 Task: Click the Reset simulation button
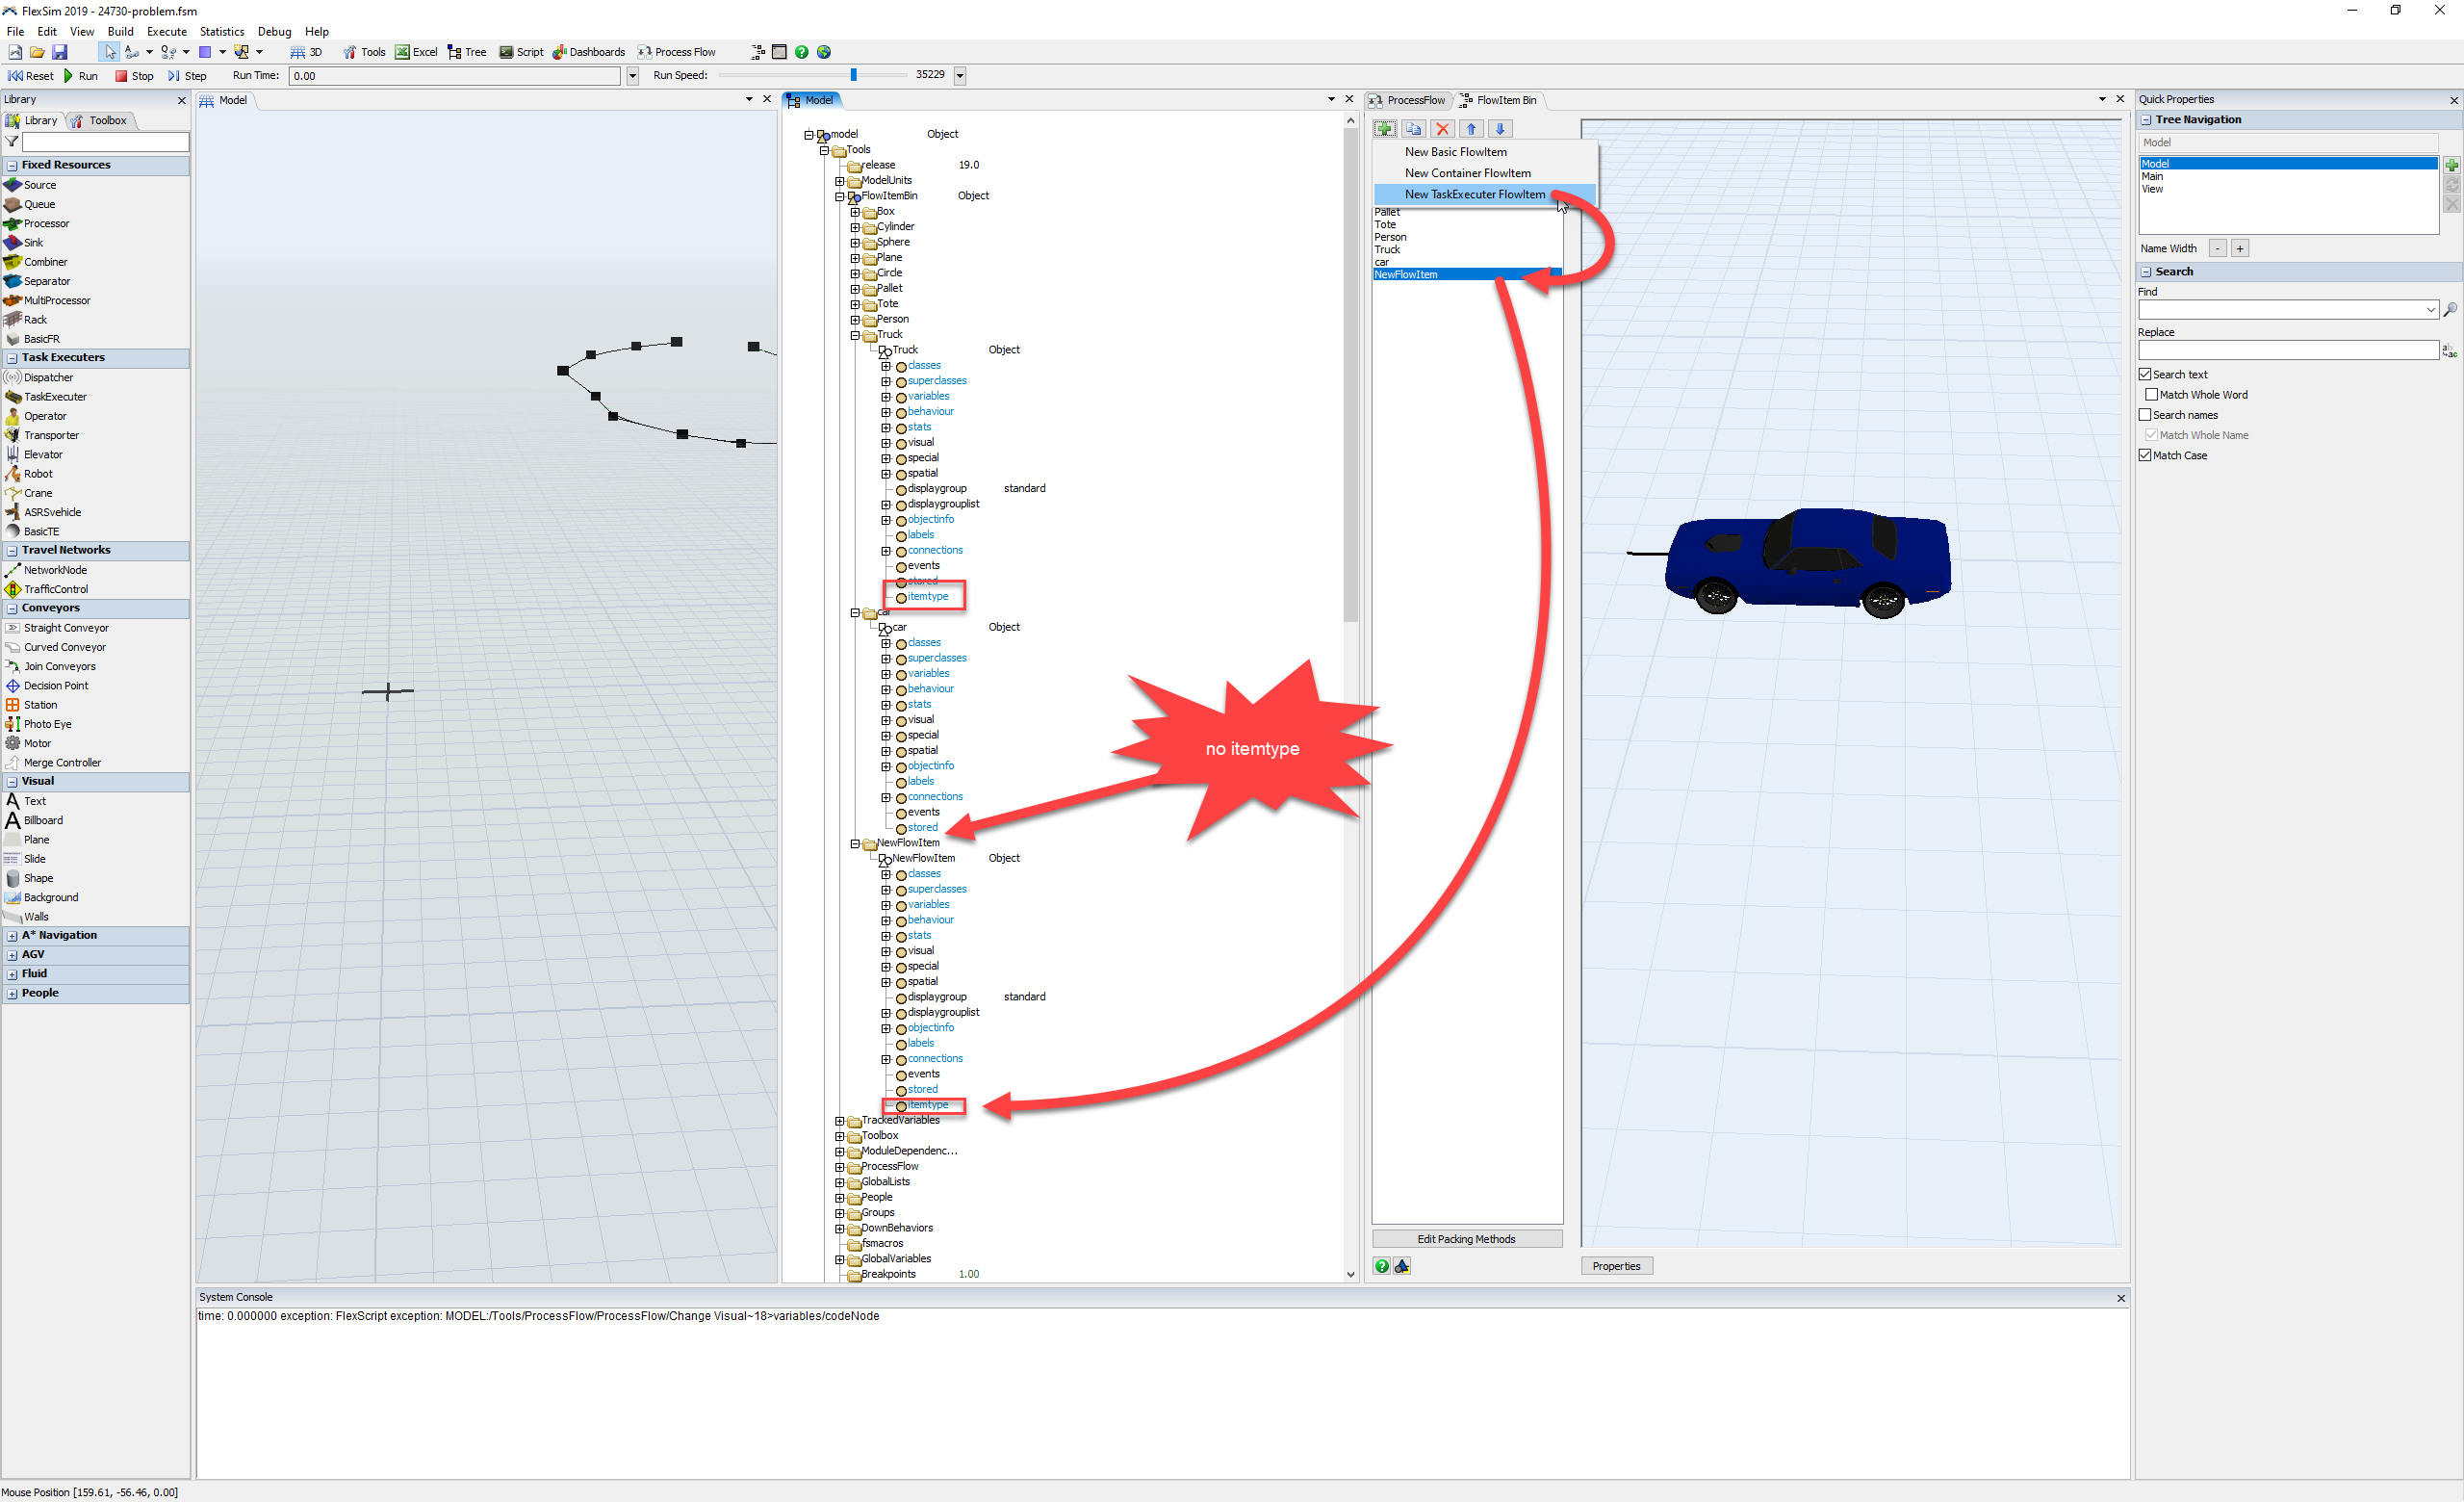point(30,76)
